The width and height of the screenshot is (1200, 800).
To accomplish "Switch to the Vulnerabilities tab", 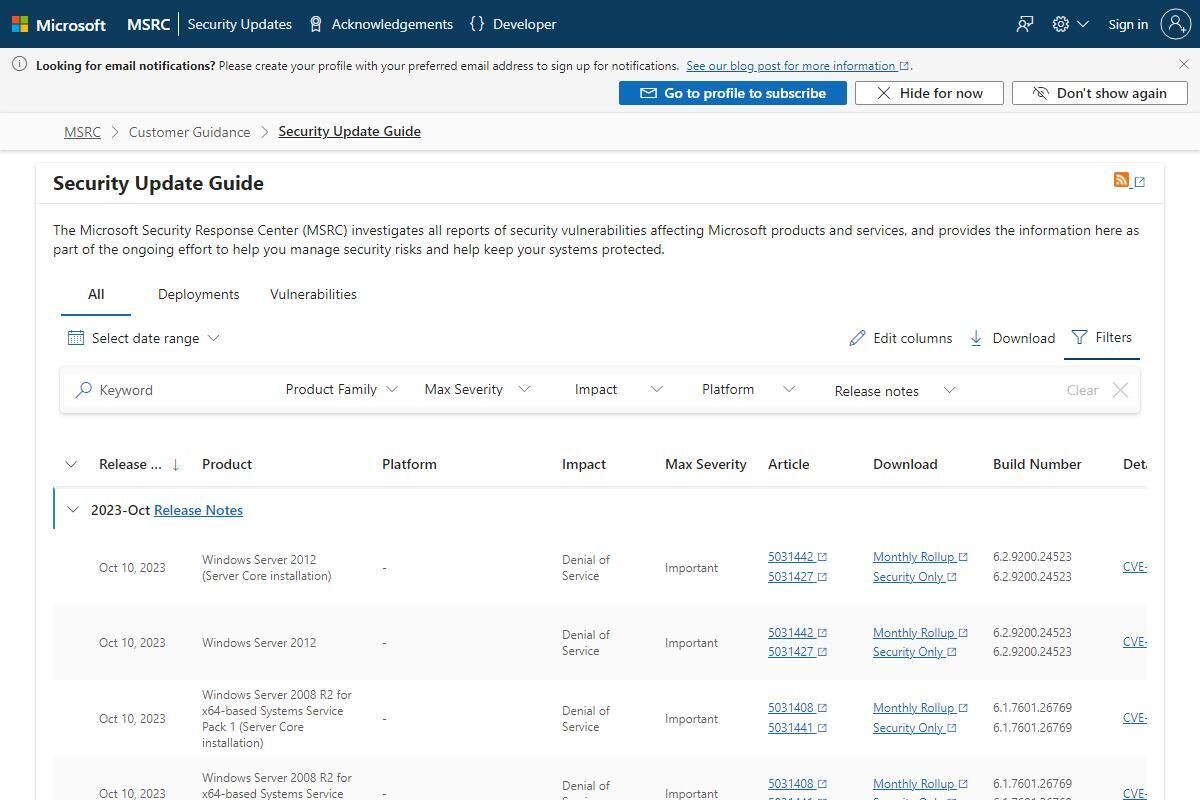I will coord(313,294).
